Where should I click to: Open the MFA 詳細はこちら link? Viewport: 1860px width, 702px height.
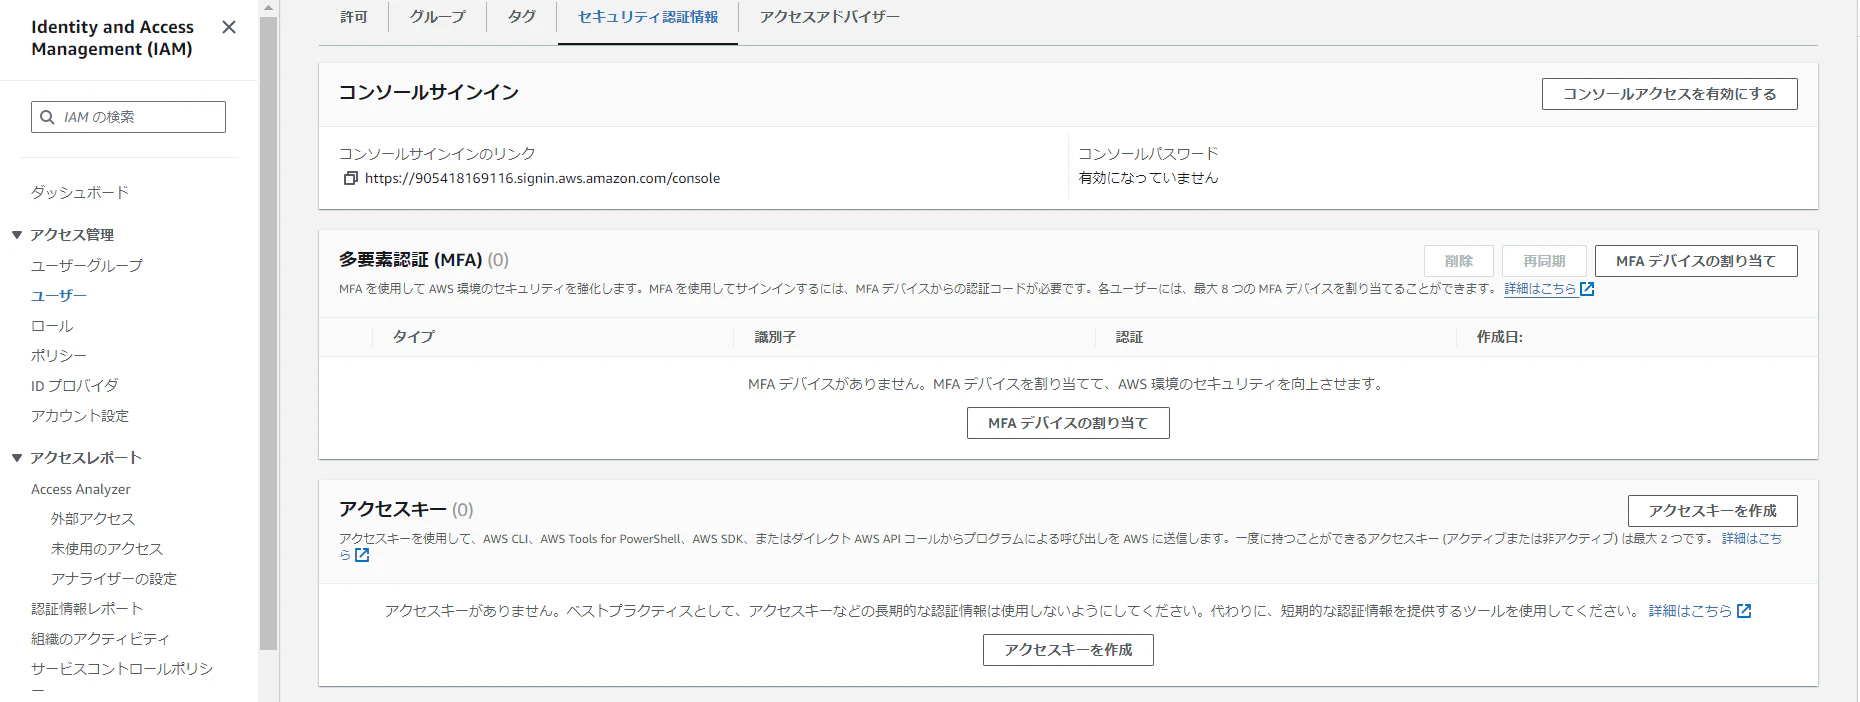(x=1540, y=289)
